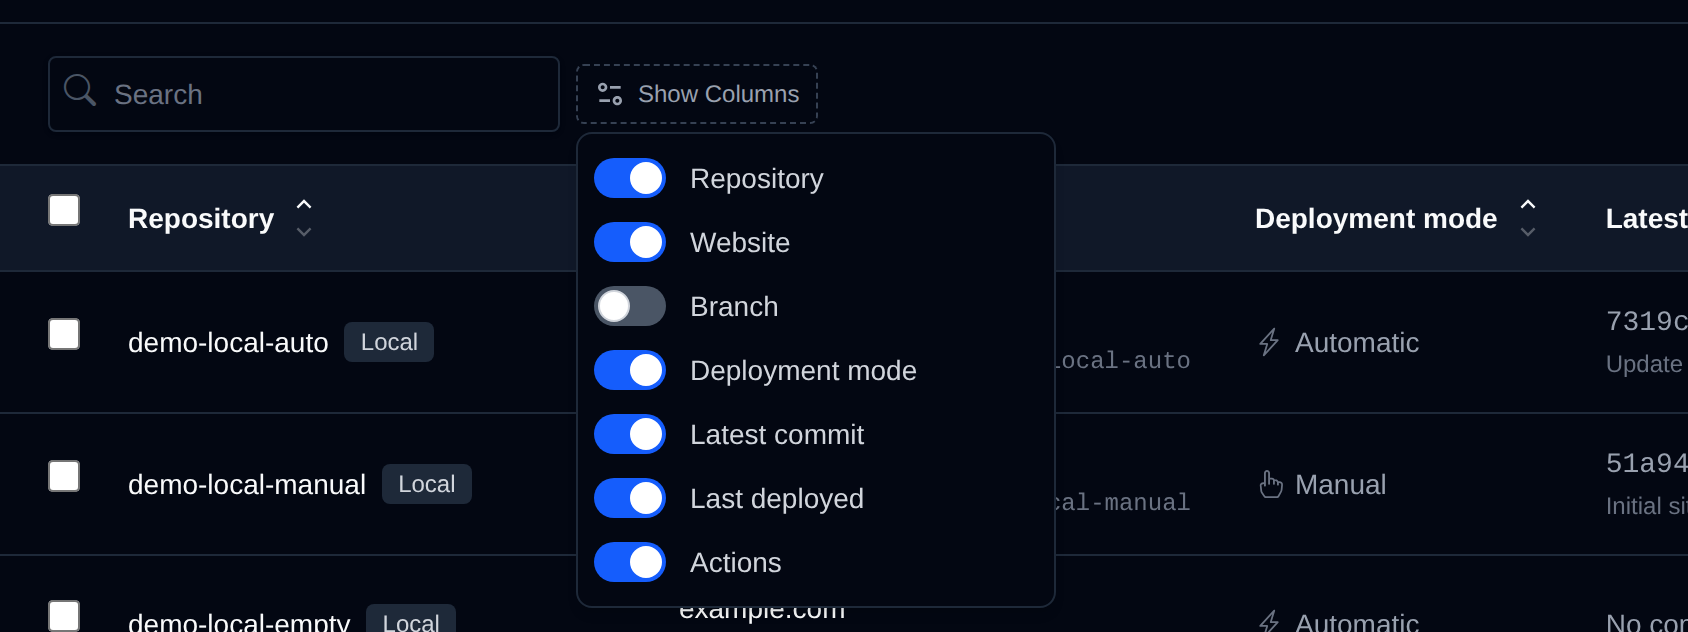The width and height of the screenshot is (1688, 632).
Task: Click the lightning icon beside Automatic for demo-local-auto
Action: pyautogui.click(x=1269, y=342)
